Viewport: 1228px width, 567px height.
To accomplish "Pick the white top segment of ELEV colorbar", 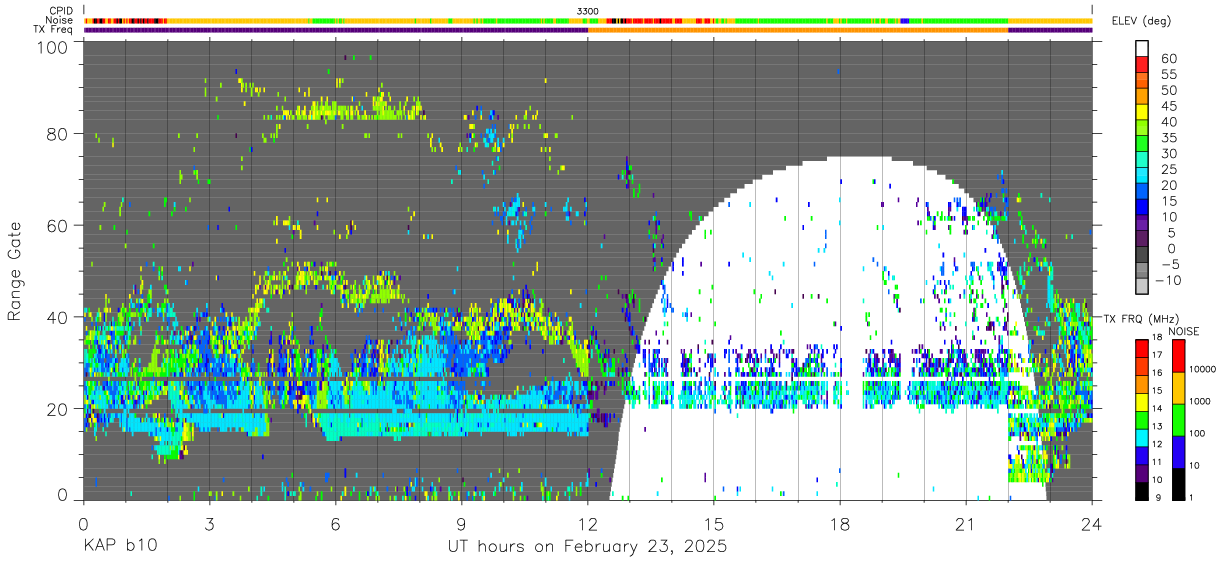I will 1143,48.
